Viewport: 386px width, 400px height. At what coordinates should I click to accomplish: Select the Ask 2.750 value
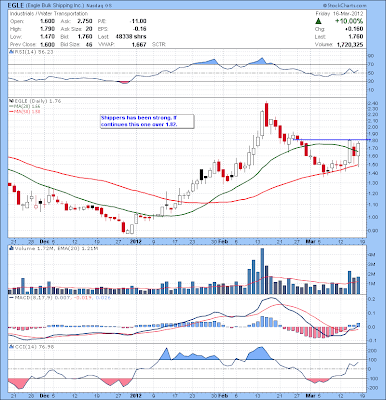(85, 21)
